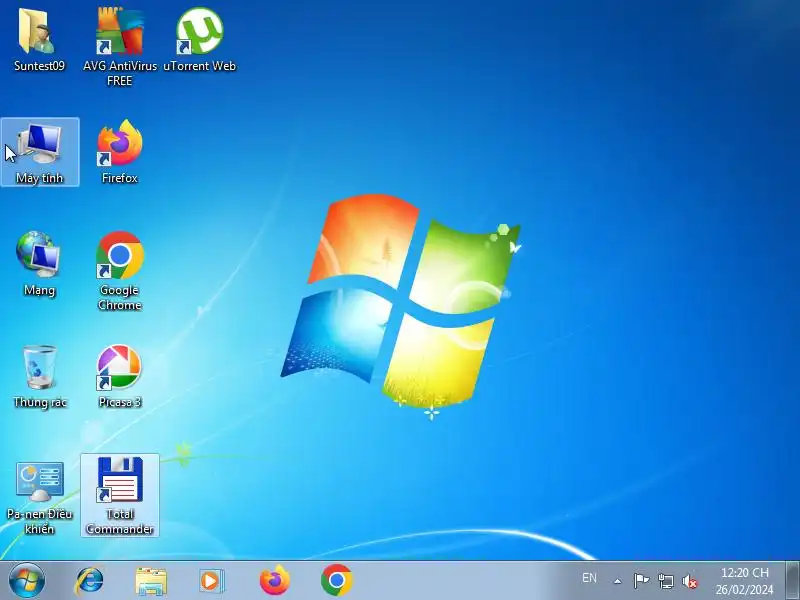Select the AVG AntiVirus FREE shortcut
This screenshot has height=600, width=800.
click(120, 46)
